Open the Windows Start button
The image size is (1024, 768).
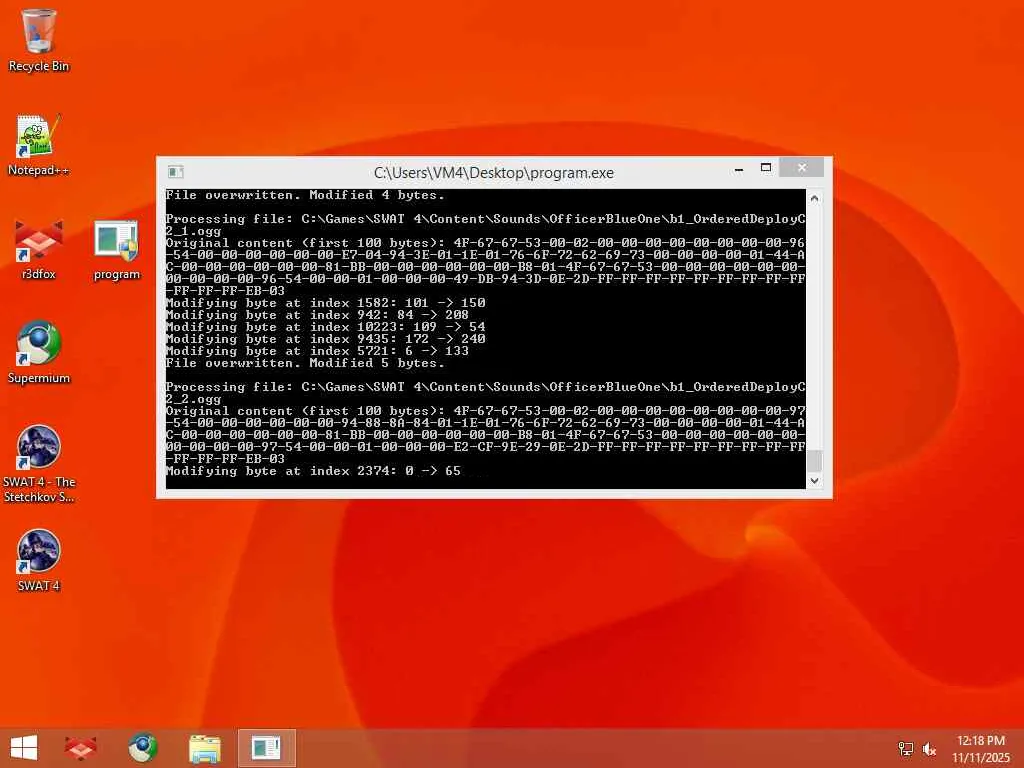point(24,748)
